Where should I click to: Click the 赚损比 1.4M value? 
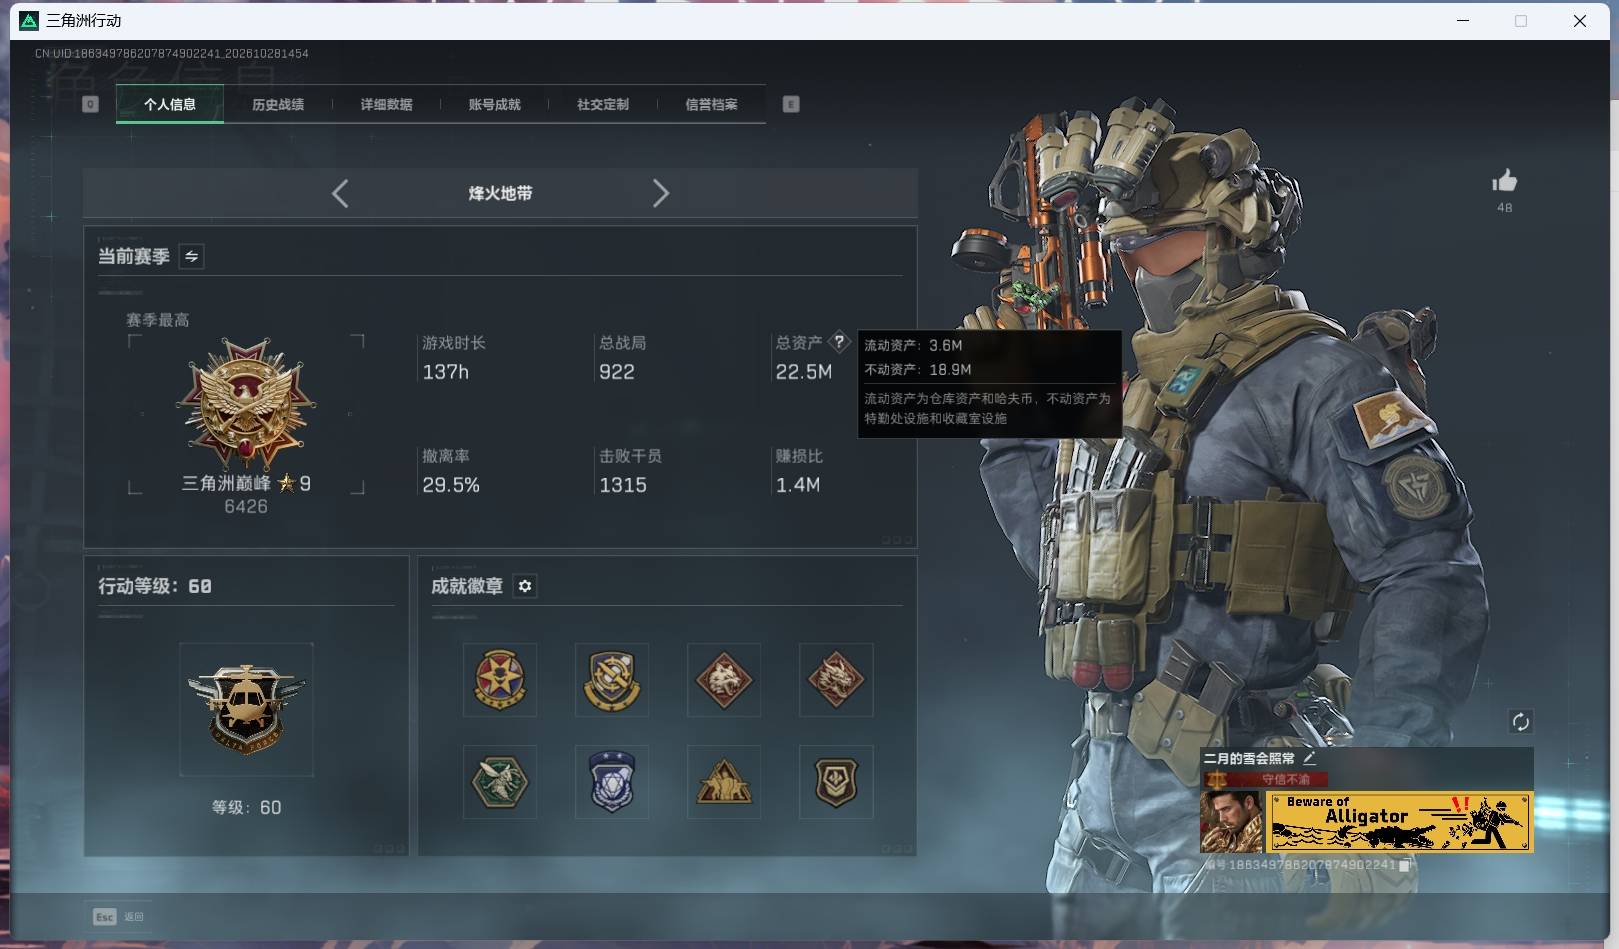[x=798, y=485]
